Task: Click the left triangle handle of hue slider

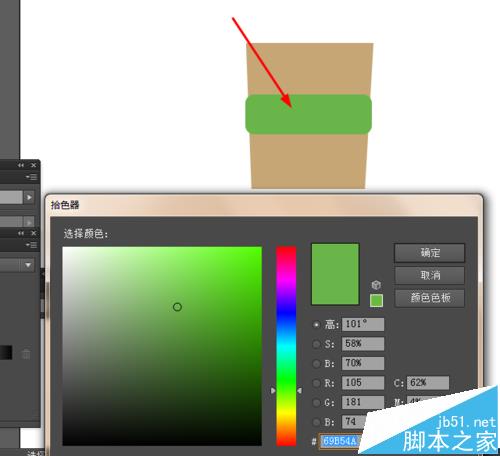Action: (273, 390)
